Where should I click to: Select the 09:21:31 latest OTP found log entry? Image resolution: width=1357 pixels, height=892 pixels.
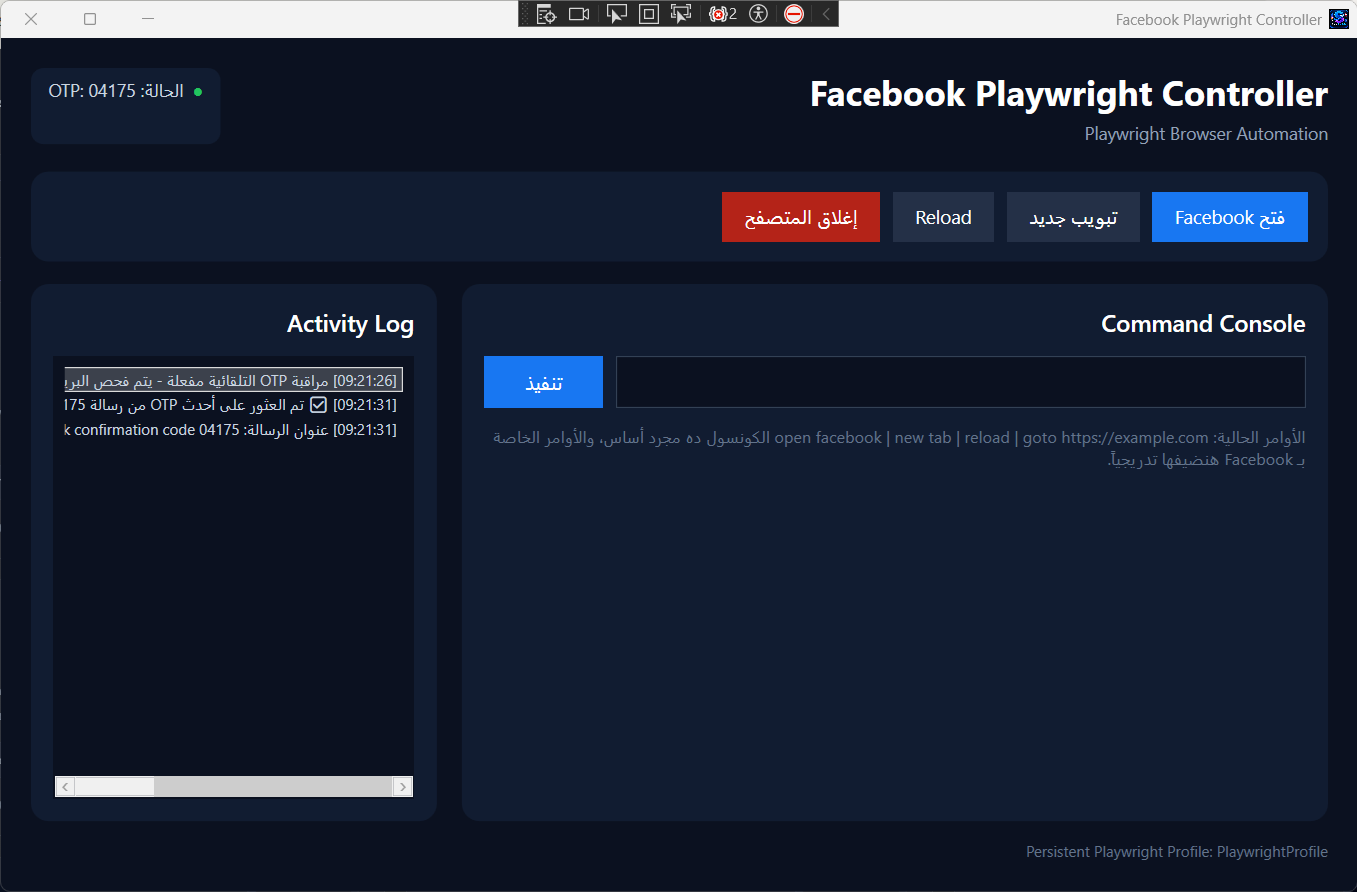233,405
